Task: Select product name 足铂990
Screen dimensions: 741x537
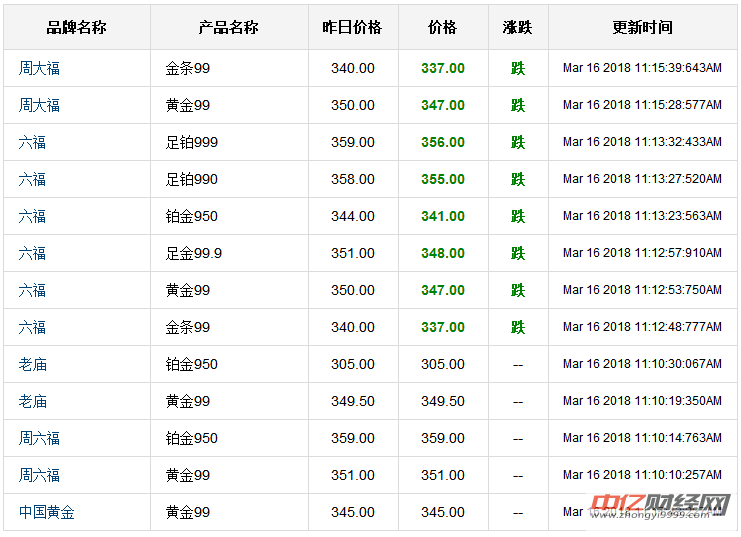Action: [x=191, y=180]
